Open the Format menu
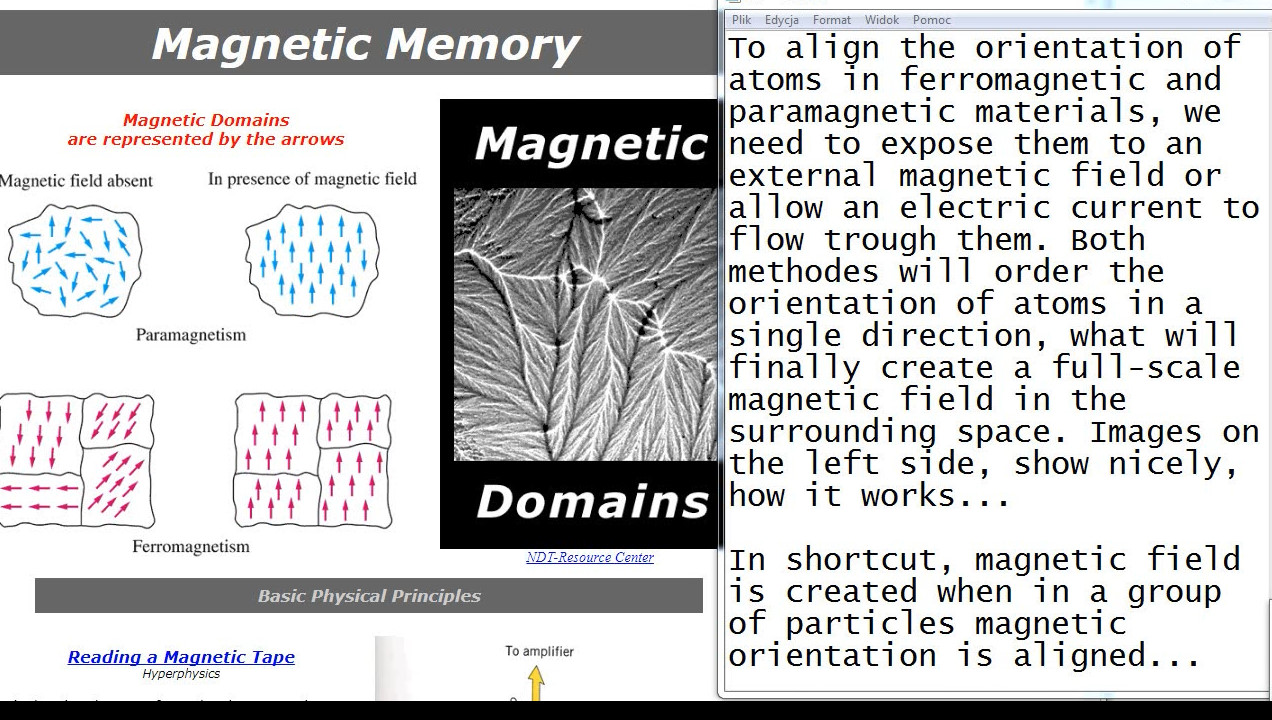Image resolution: width=1272 pixels, height=720 pixels. pos(831,20)
